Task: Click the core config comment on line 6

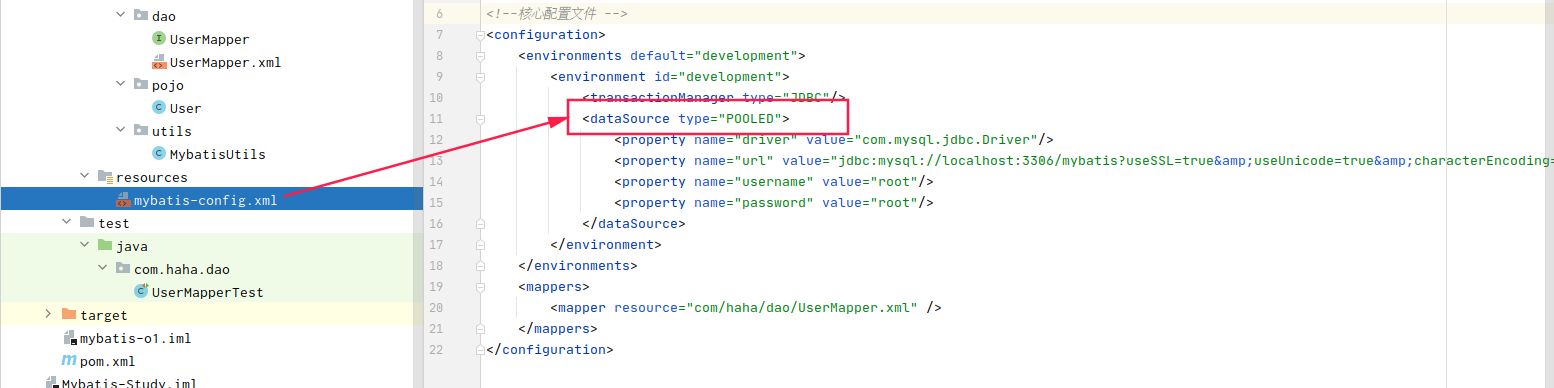Action: pos(556,14)
